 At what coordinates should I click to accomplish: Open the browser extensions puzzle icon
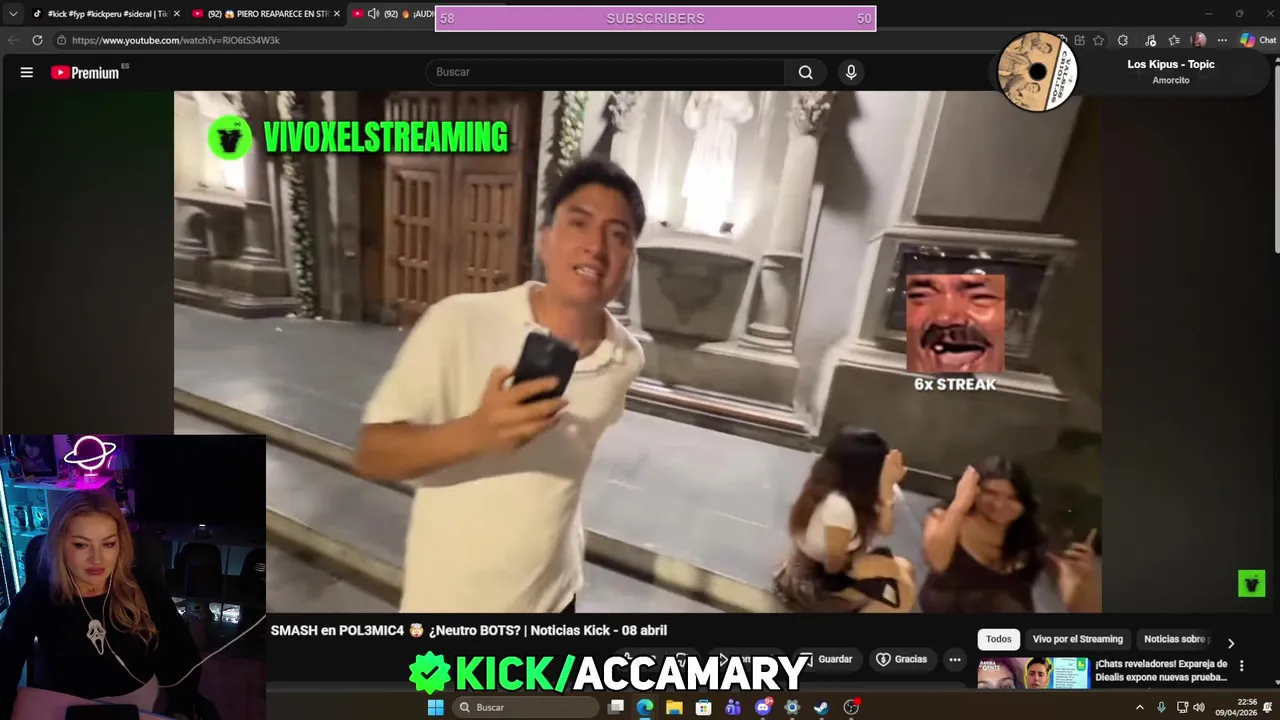point(1123,40)
